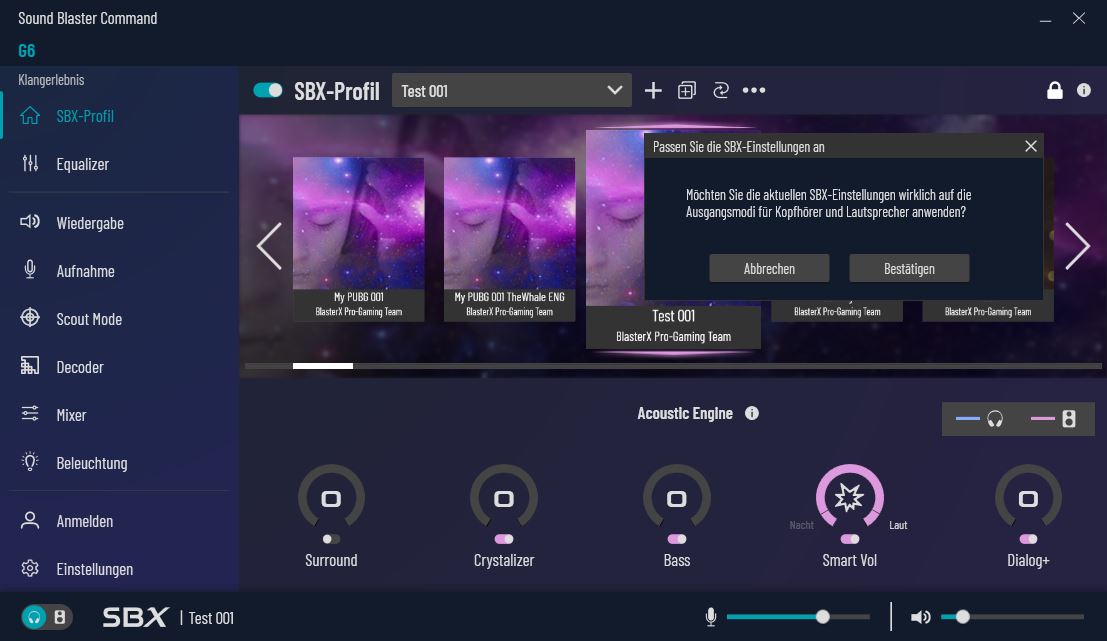1107x641 pixels.
Task: Click the Mixer sliders icon
Action: click(x=30, y=413)
